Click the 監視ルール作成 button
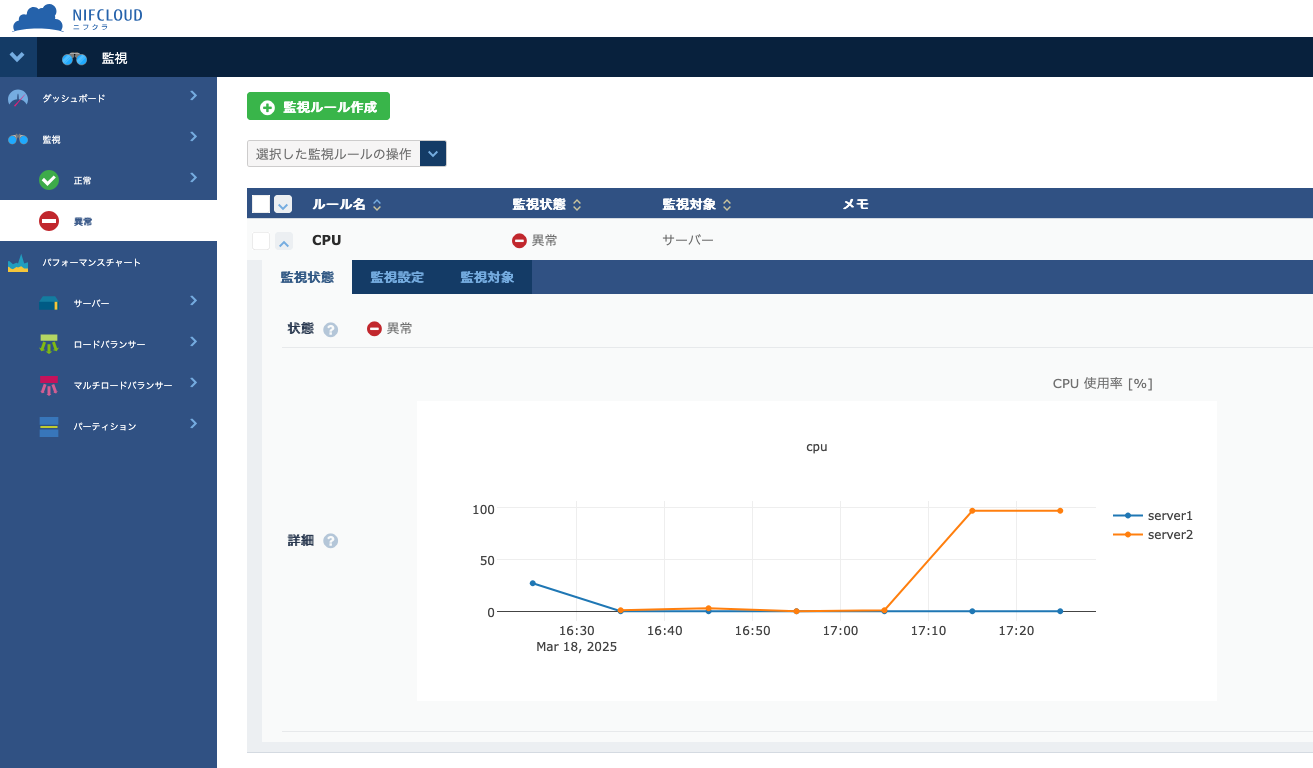Screen dimensions: 1313x768 [x=318, y=106]
